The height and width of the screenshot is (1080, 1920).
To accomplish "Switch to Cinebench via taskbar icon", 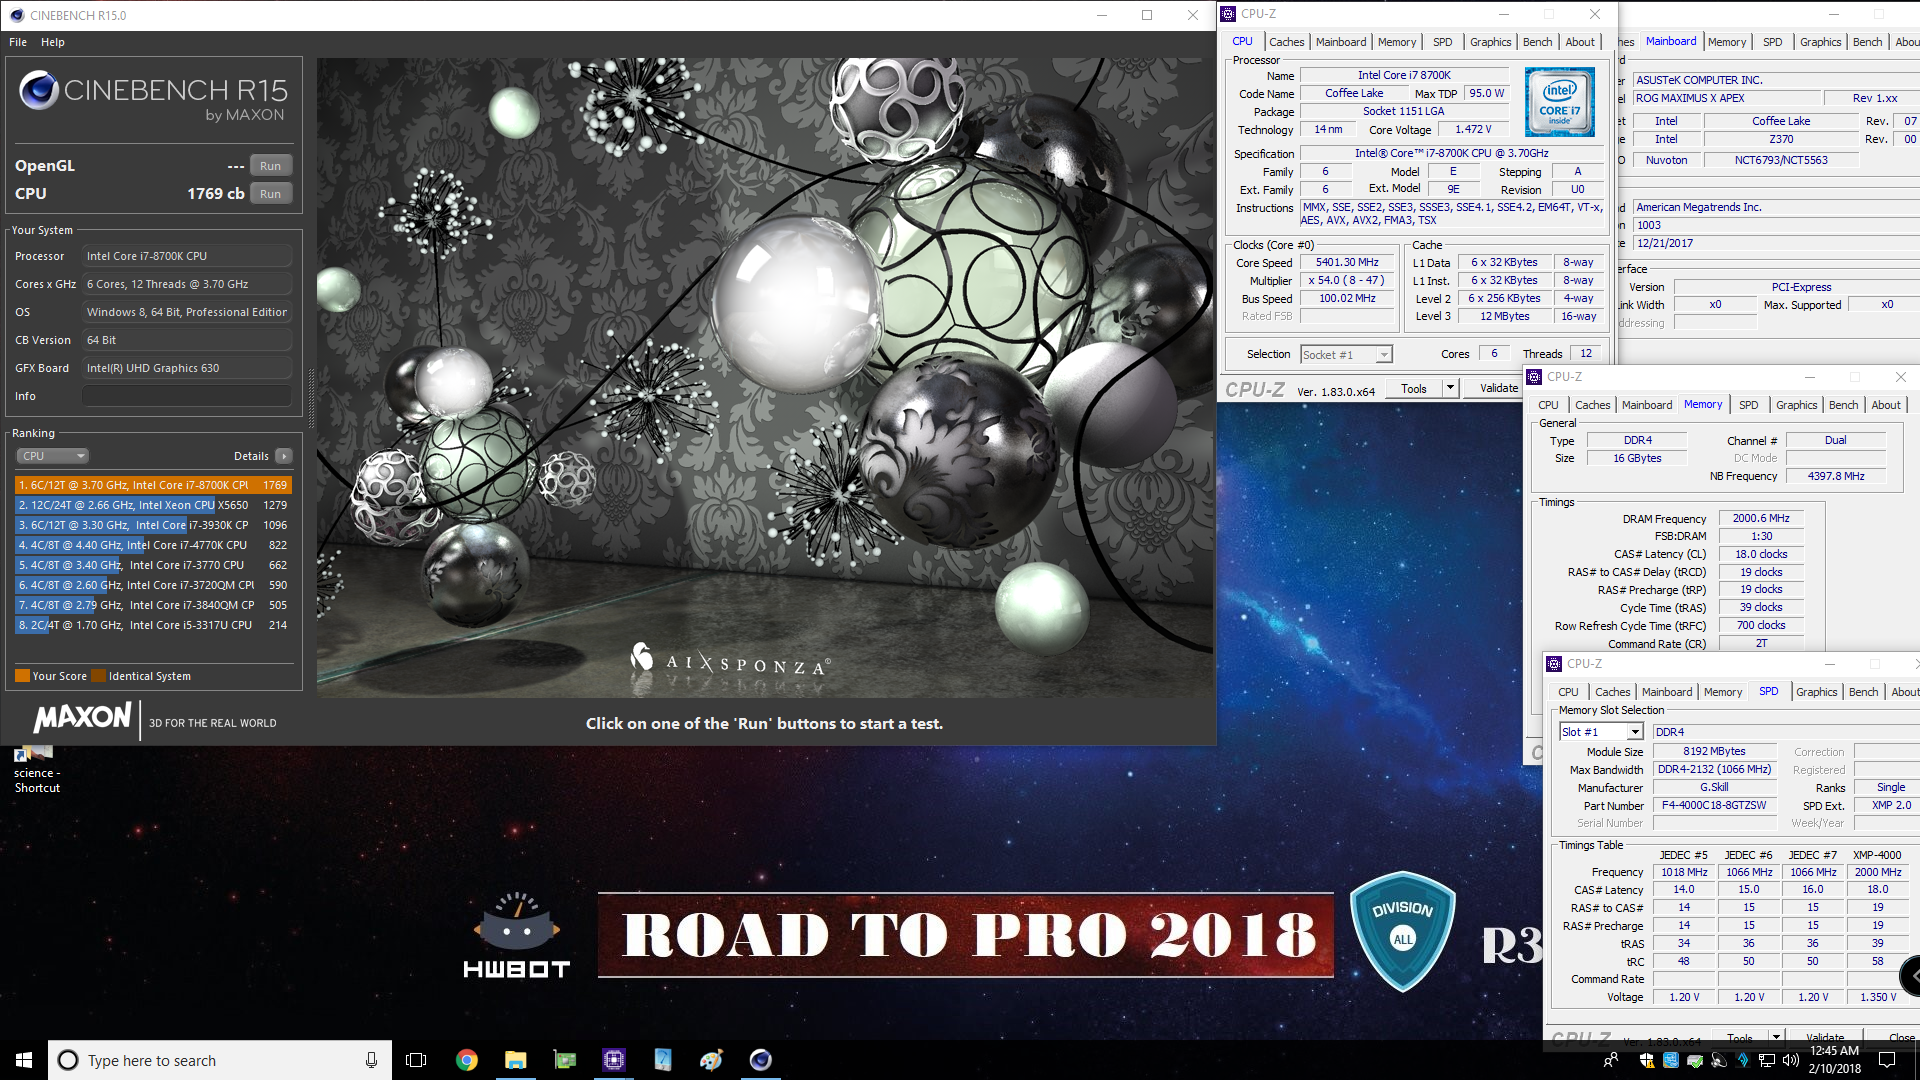I will 761,1060.
